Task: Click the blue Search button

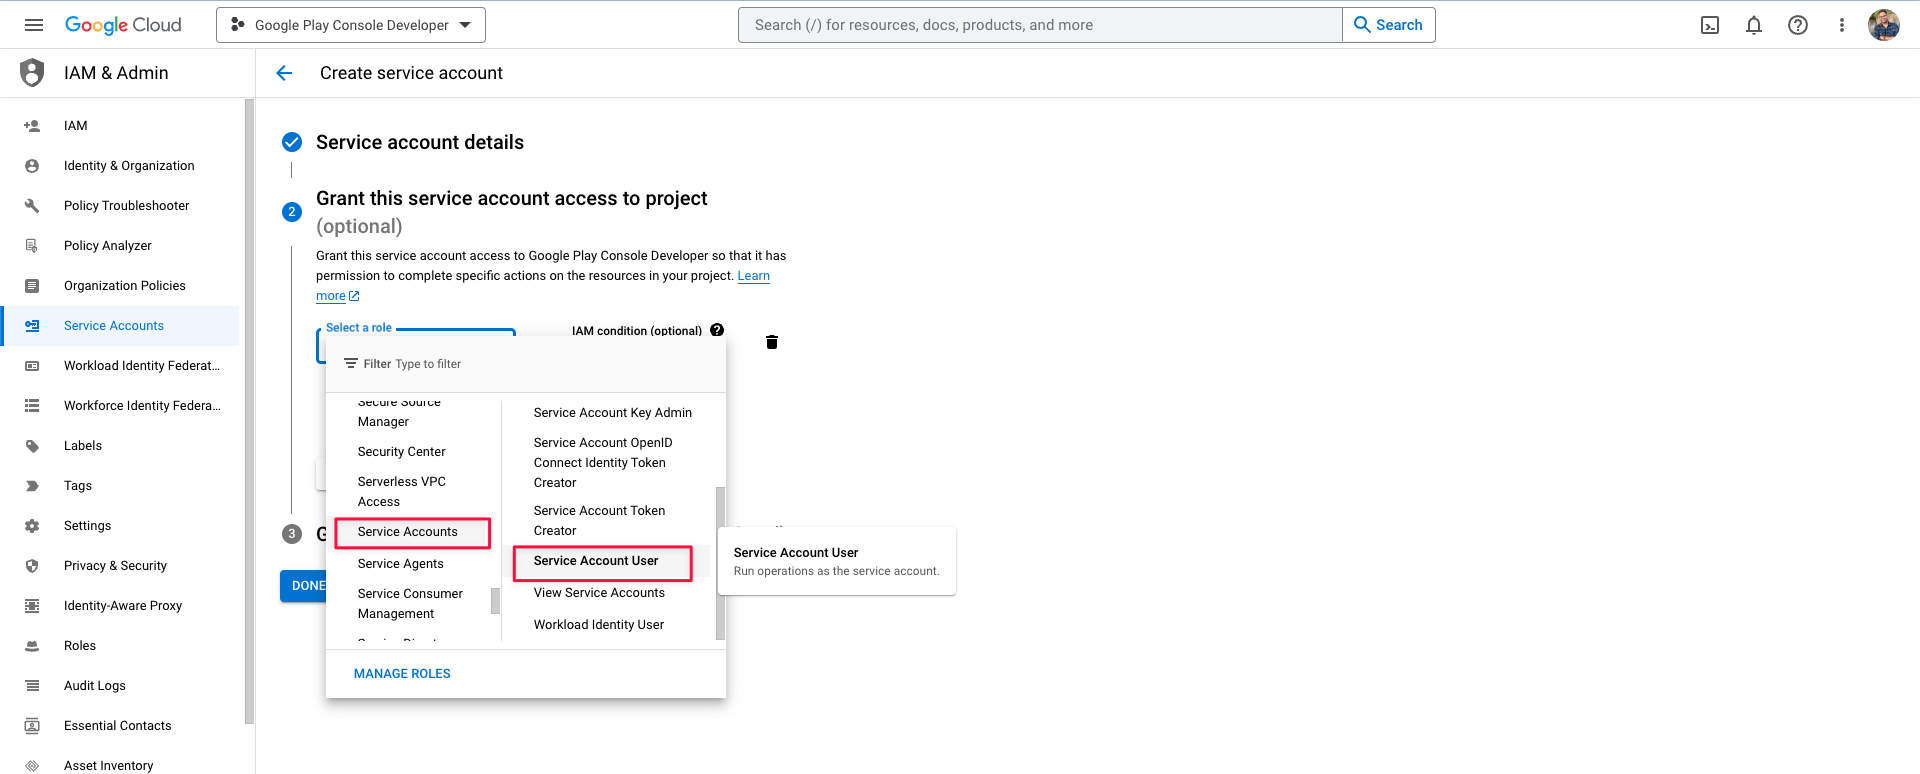Action: pos(1388,25)
